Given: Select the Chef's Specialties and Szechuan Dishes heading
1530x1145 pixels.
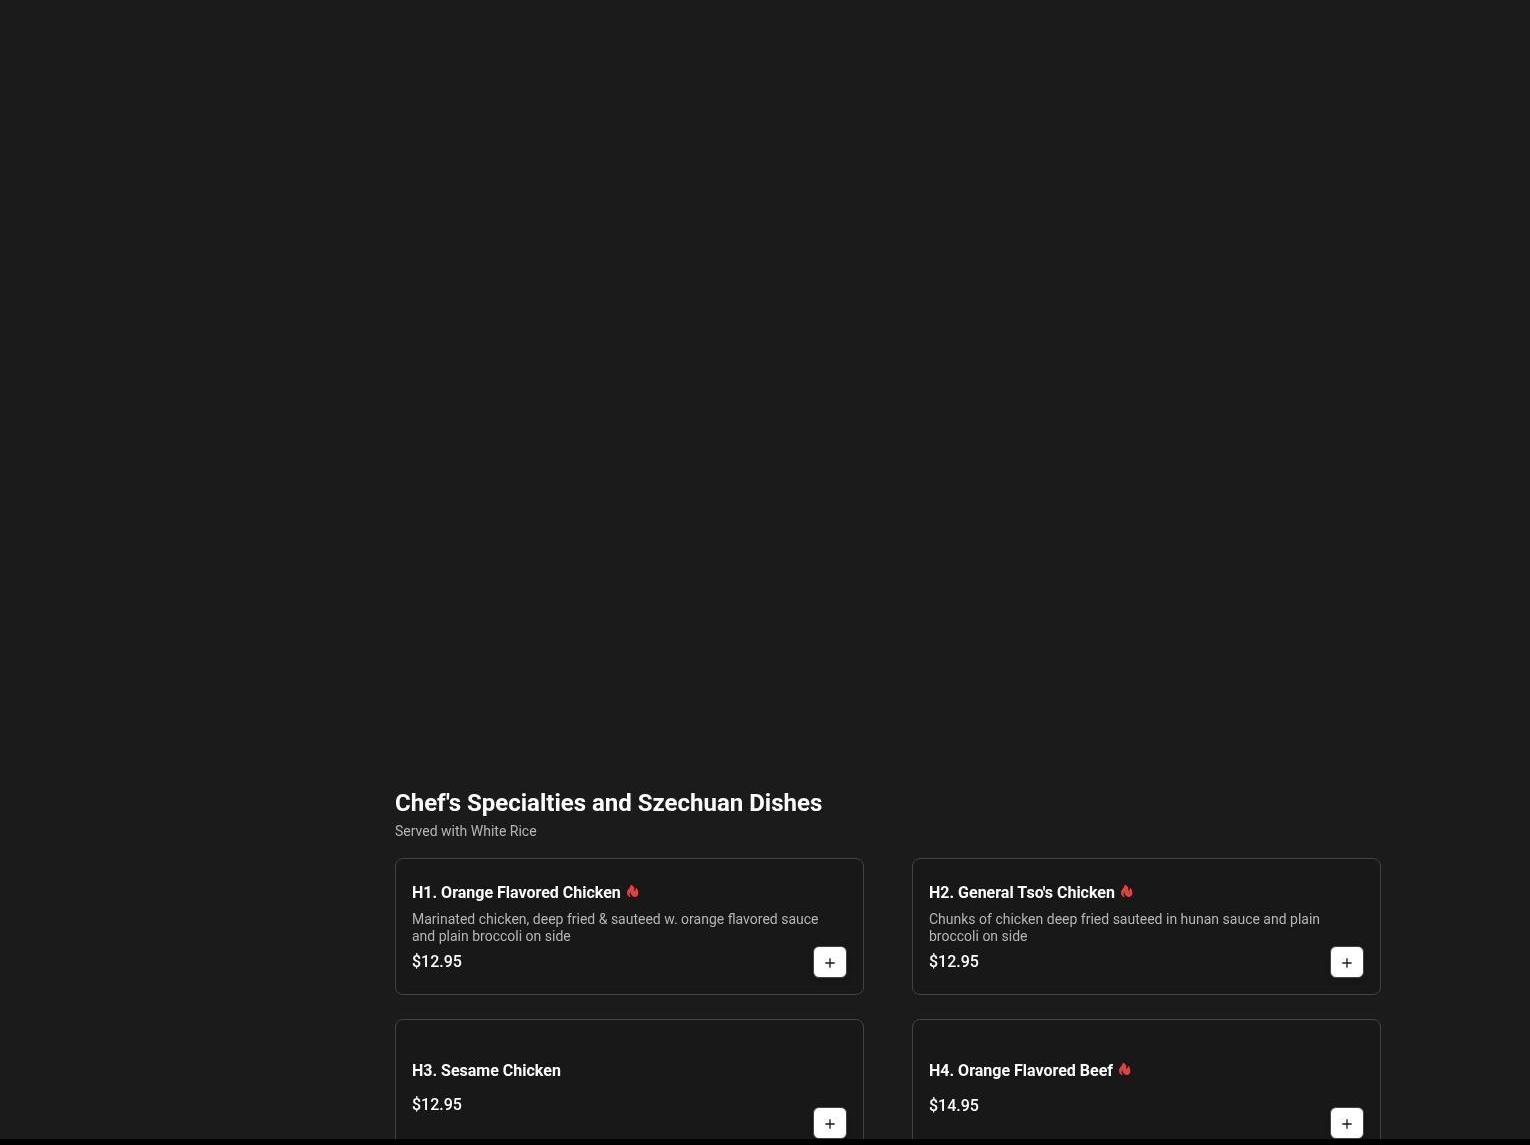Looking at the screenshot, I should (x=608, y=803).
